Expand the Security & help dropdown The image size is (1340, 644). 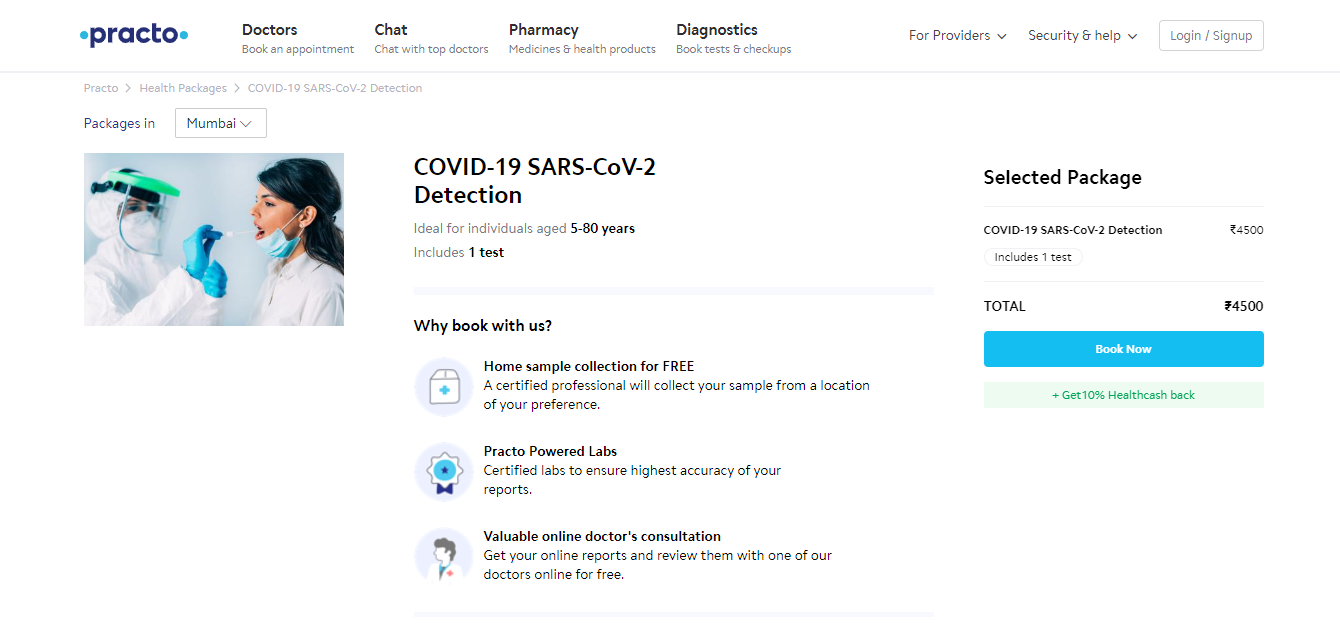click(x=1083, y=36)
